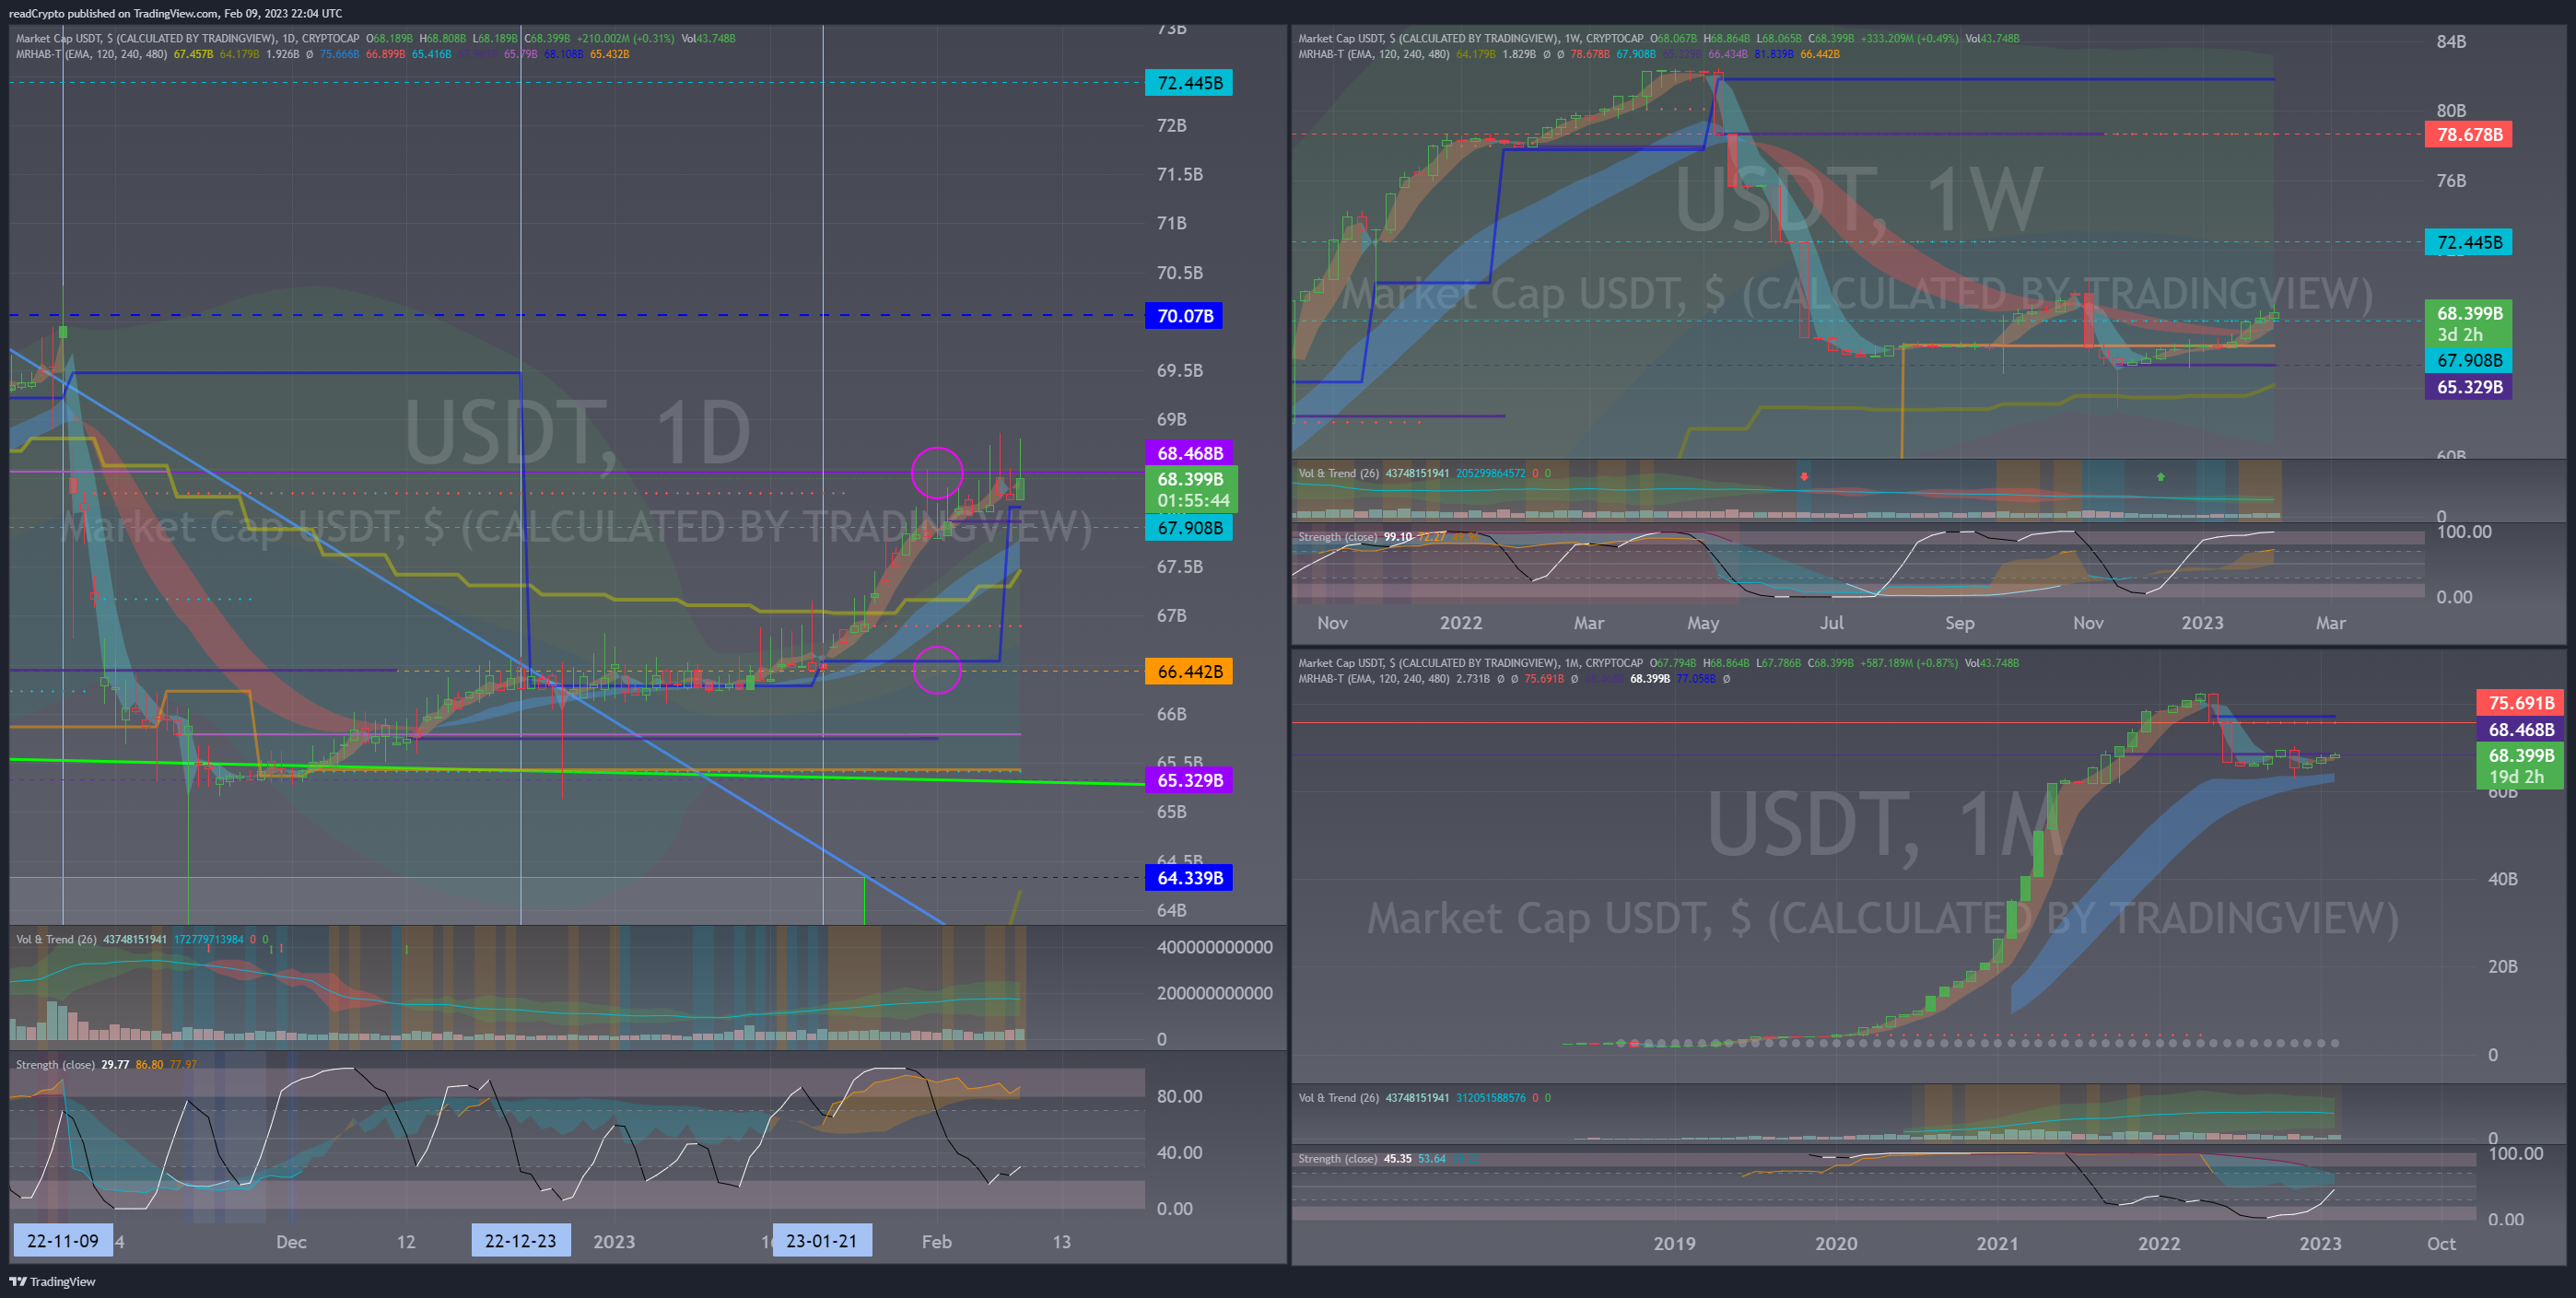Screen dimensions: 2576x1298
Task: Click the 64B tick on the 1D price scale
Action: tap(1171, 911)
